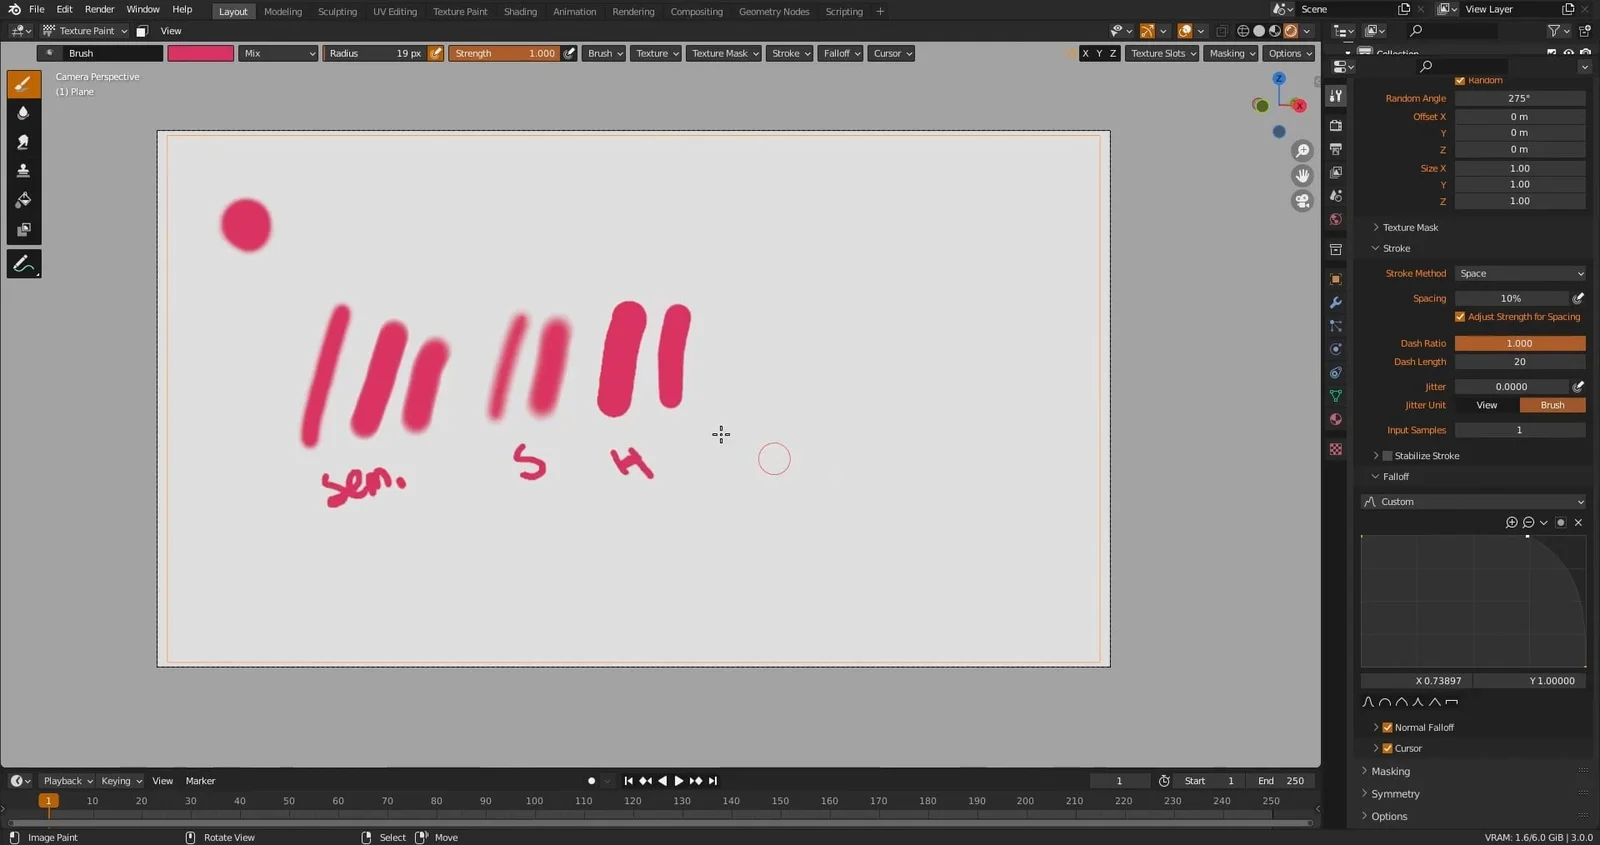Switch to the Shading workspace tab
1600x845 pixels.
click(520, 12)
